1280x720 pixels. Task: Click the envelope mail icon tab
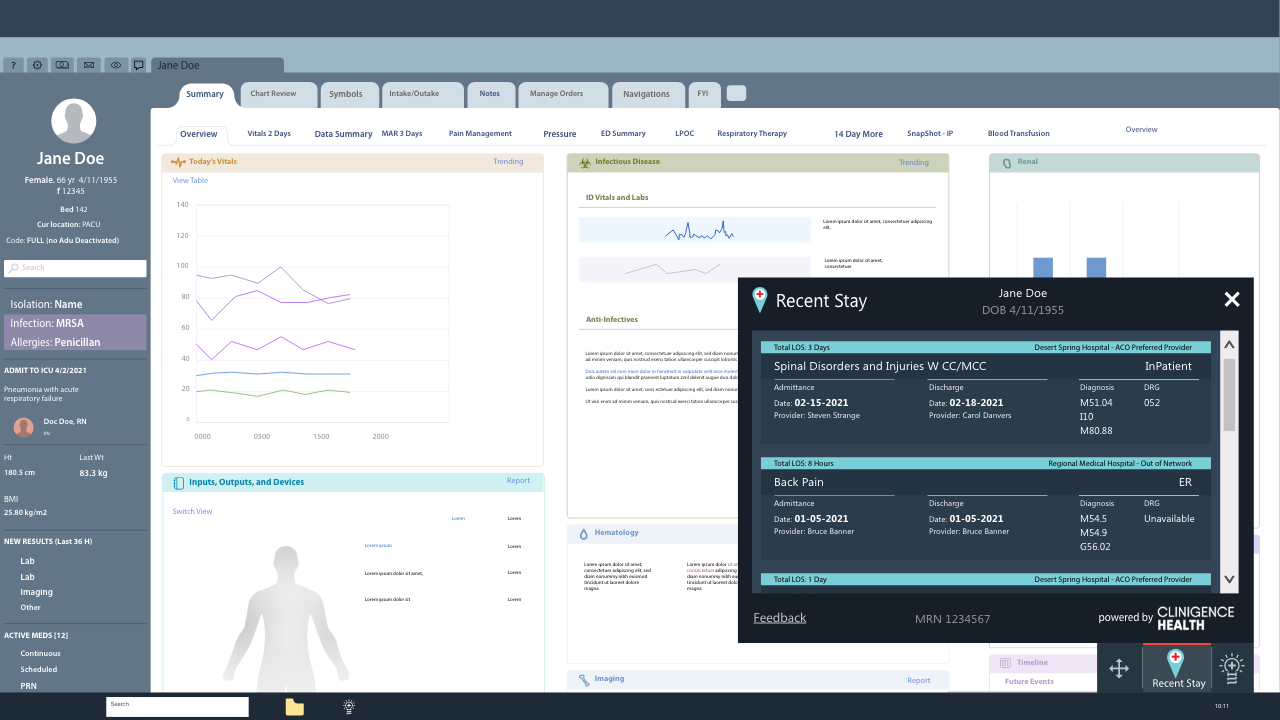[x=89, y=65]
